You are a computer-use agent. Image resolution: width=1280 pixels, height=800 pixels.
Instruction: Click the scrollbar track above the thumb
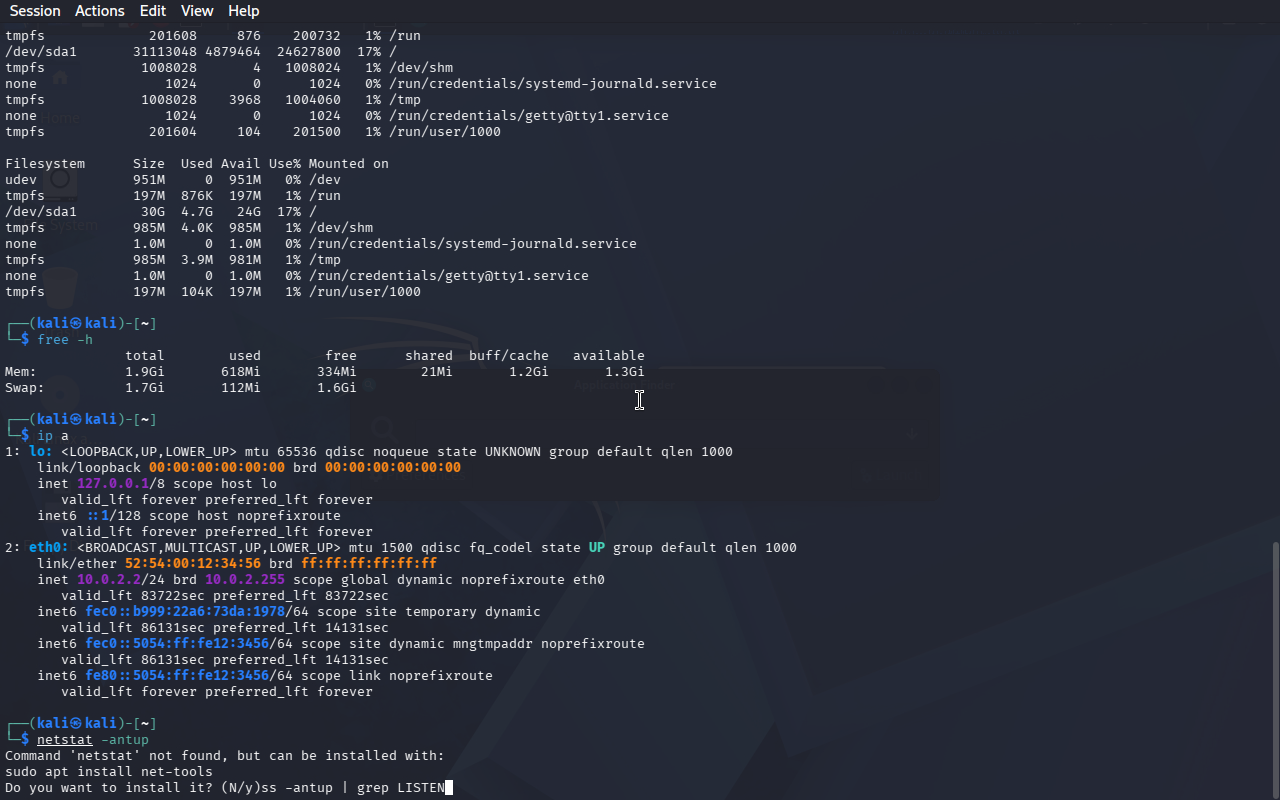pyautogui.click(x=1275, y=280)
